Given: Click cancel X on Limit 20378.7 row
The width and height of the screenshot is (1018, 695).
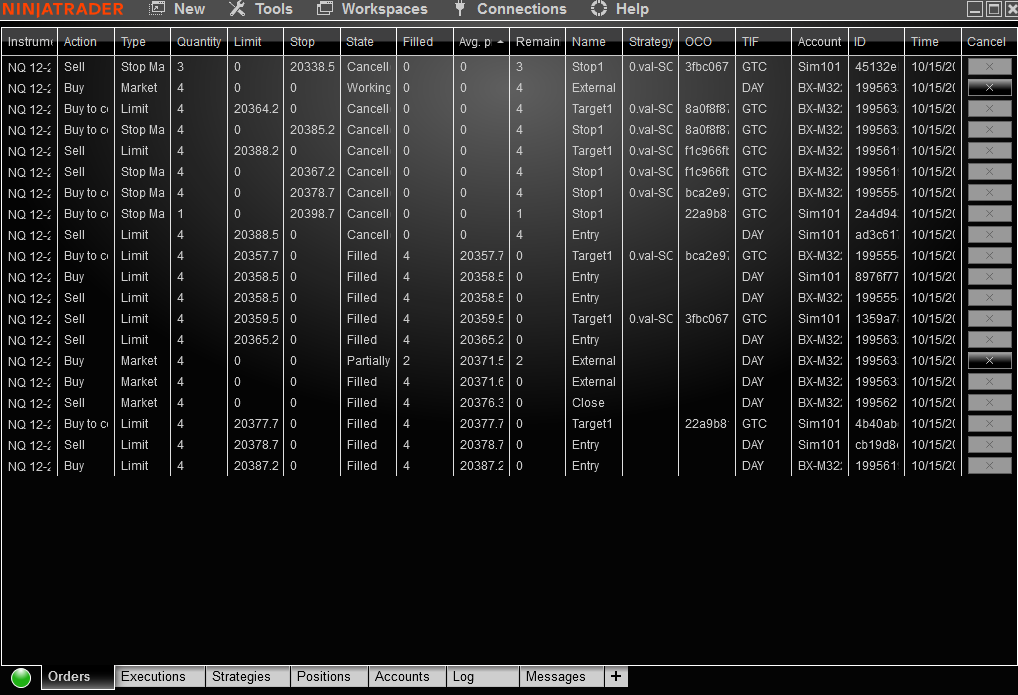Looking at the screenshot, I should pyautogui.click(x=989, y=445).
